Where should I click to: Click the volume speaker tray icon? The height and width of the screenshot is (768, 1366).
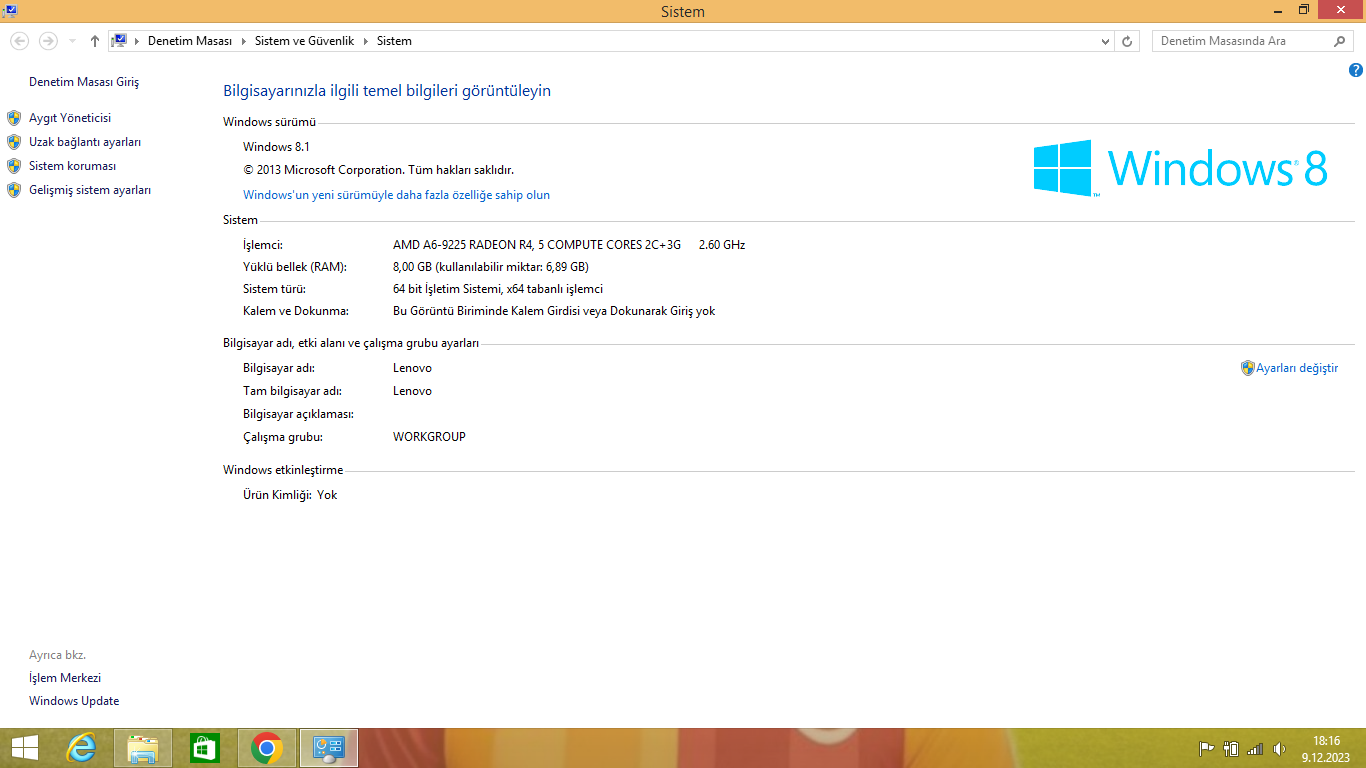tap(1279, 749)
